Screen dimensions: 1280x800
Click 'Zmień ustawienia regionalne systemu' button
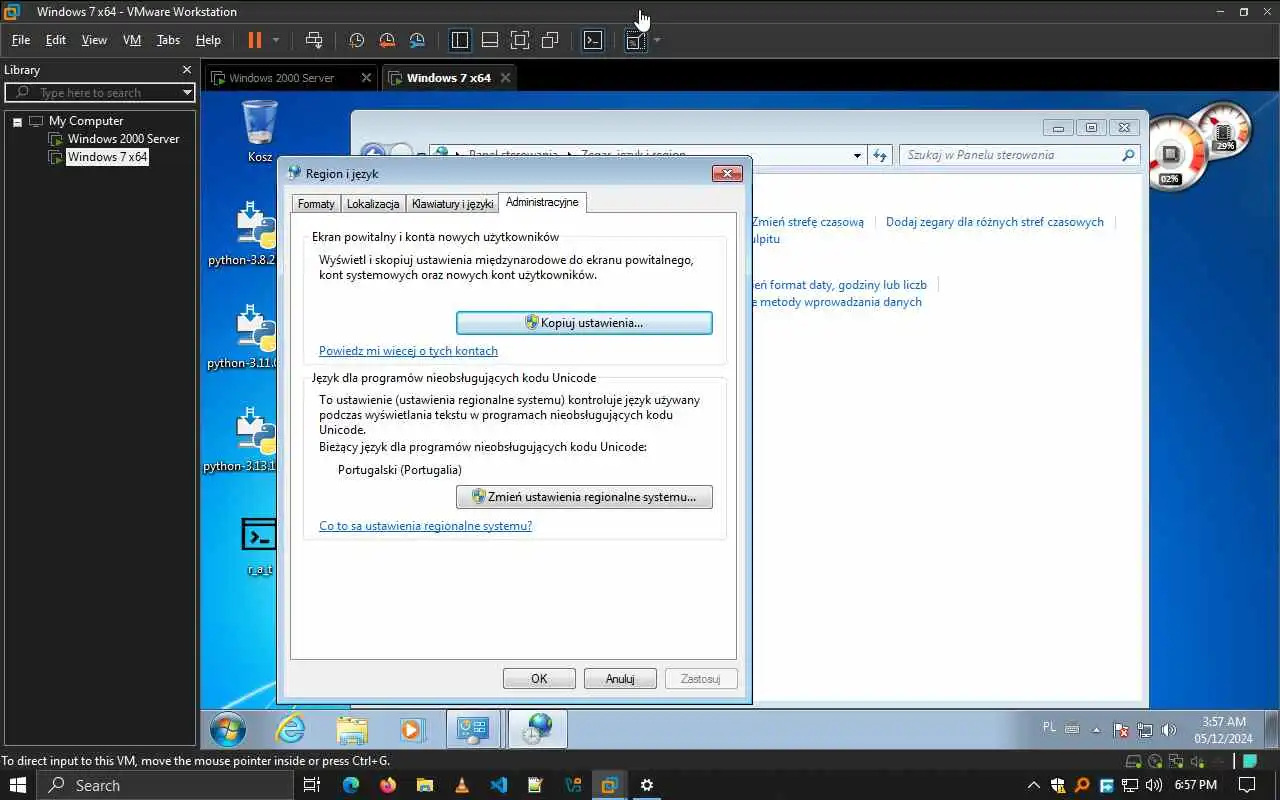(584, 497)
